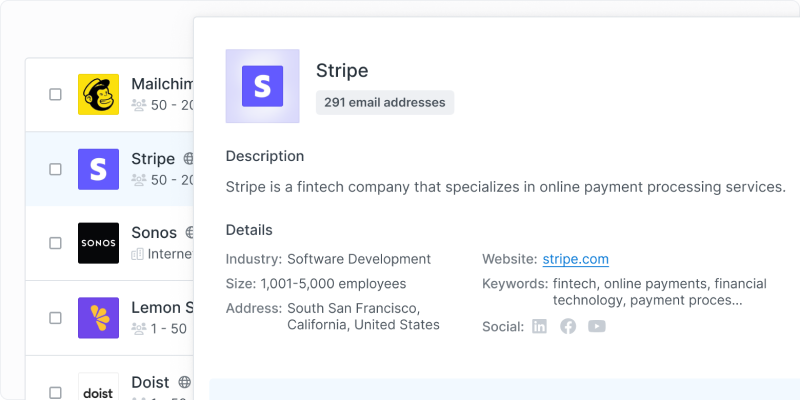The image size is (800, 400).
Task: Click the large Stripe logo in detail panel
Action: [262, 86]
